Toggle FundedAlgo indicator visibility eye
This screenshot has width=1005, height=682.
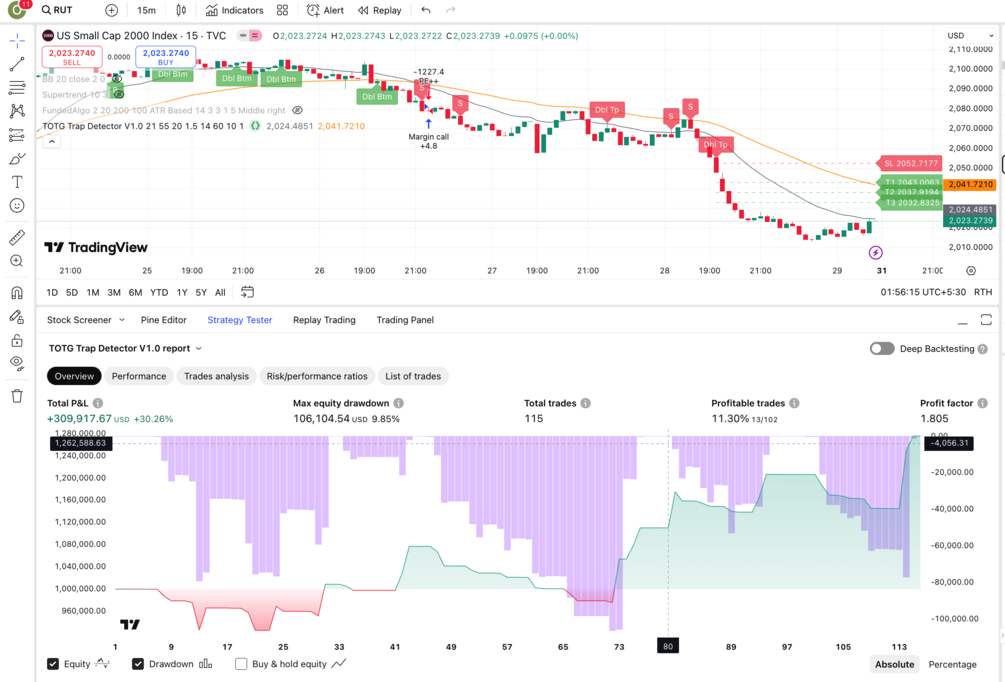coord(297,110)
